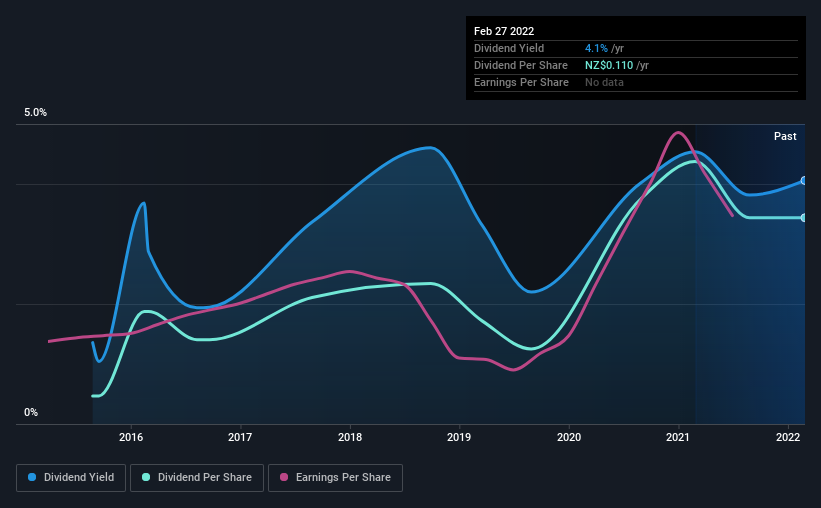
Task: Toggle the Earnings Per Share legend button
Action: pyautogui.click(x=335, y=478)
